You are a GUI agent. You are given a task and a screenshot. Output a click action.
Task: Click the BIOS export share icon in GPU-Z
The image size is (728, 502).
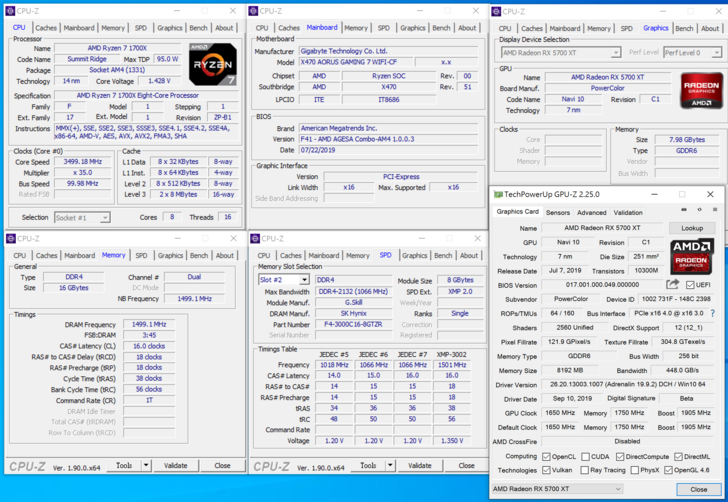673,285
